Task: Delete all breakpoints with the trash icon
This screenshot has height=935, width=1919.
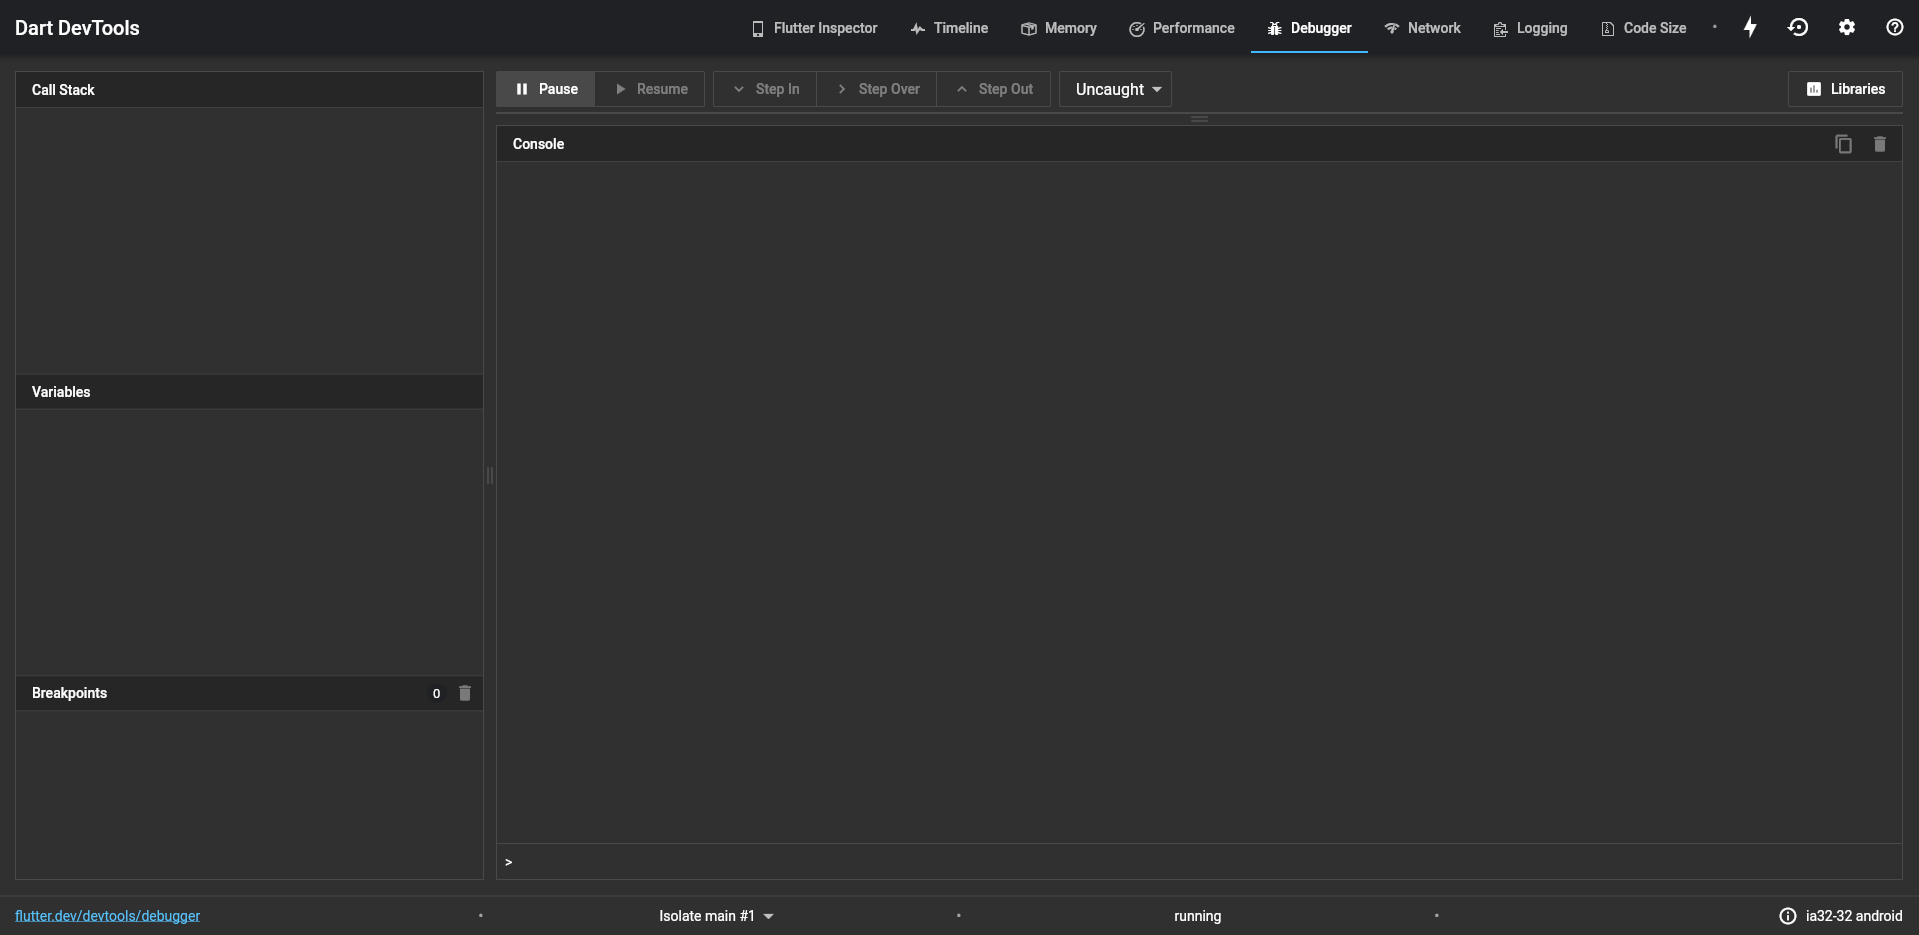Action: pos(465,693)
